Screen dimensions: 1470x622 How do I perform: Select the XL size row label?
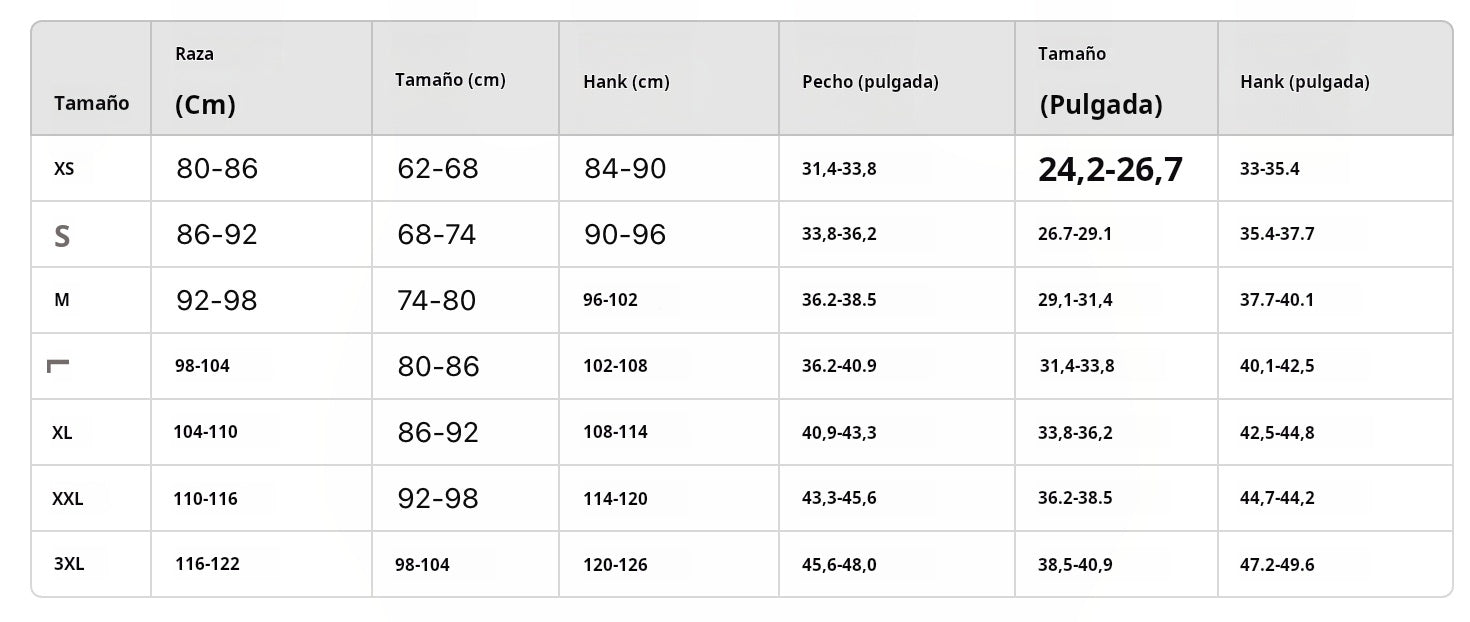click(x=62, y=433)
